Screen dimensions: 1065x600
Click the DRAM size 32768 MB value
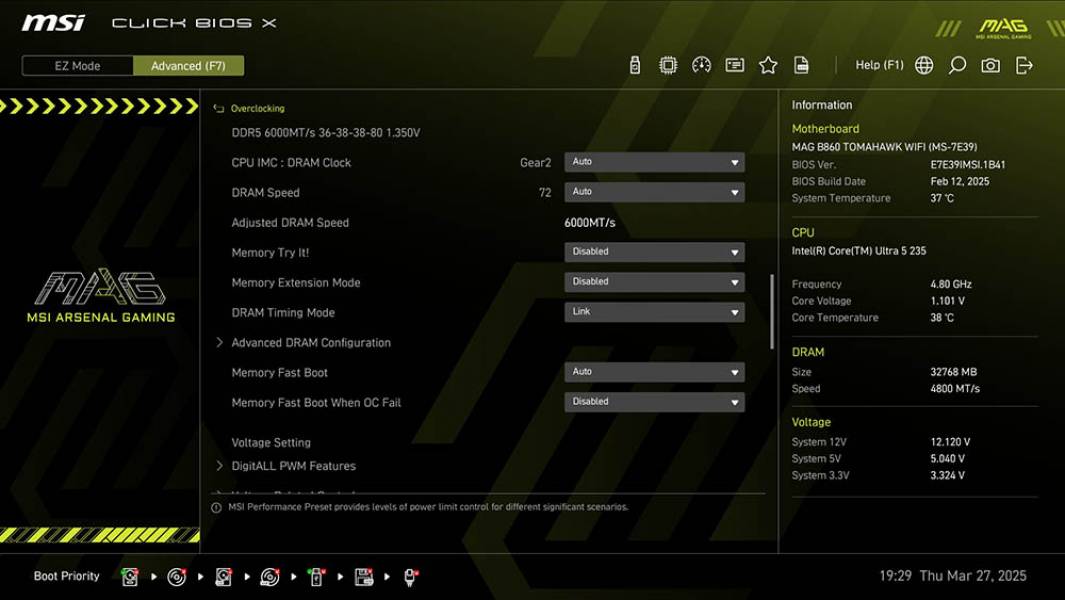coord(954,372)
